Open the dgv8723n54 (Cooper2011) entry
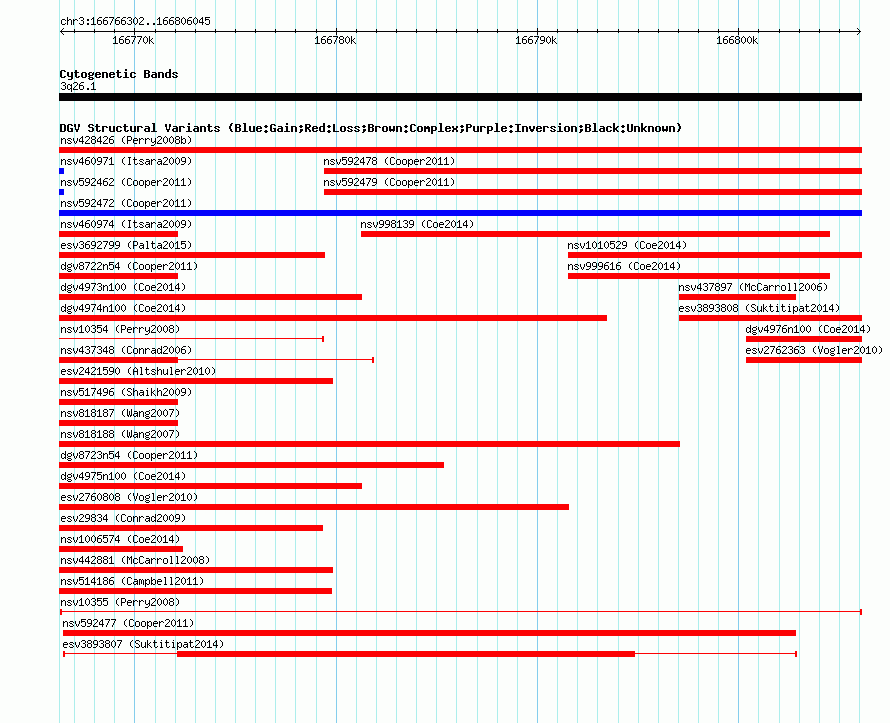890x723 pixels. pyautogui.click(x=129, y=455)
